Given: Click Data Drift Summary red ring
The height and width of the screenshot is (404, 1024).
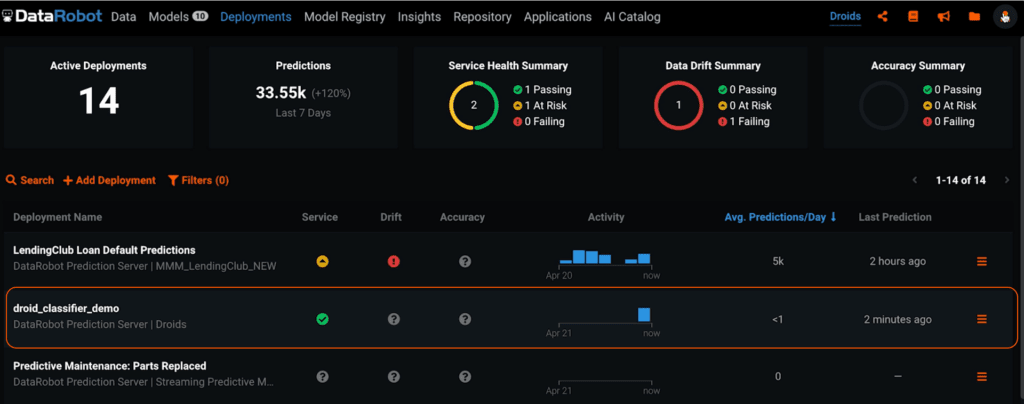Looking at the screenshot, I should [x=679, y=105].
